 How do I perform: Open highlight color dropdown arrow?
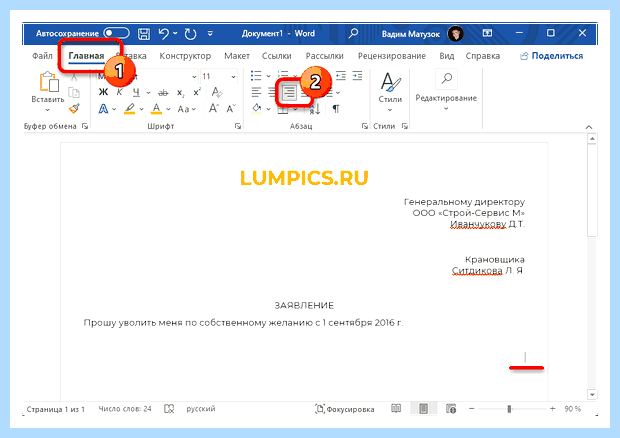(x=142, y=109)
